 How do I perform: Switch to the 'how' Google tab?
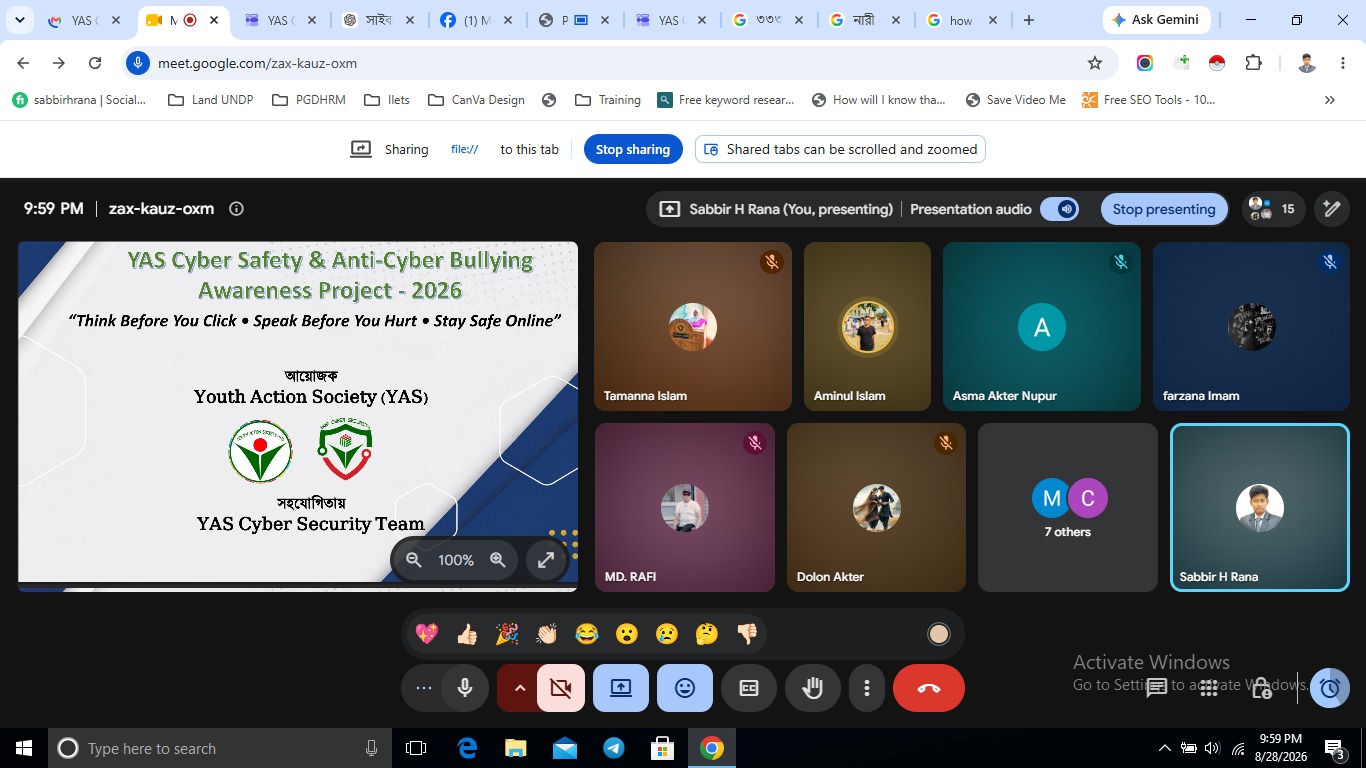tap(961, 20)
